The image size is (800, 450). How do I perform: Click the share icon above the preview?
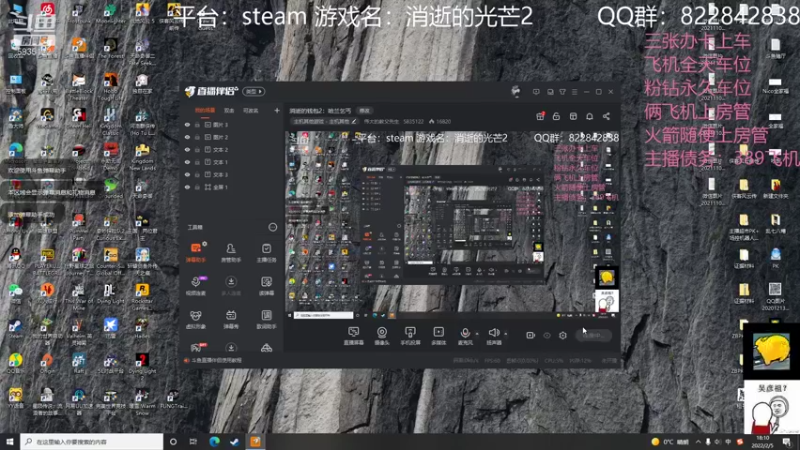pyautogui.click(x=606, y=116)
